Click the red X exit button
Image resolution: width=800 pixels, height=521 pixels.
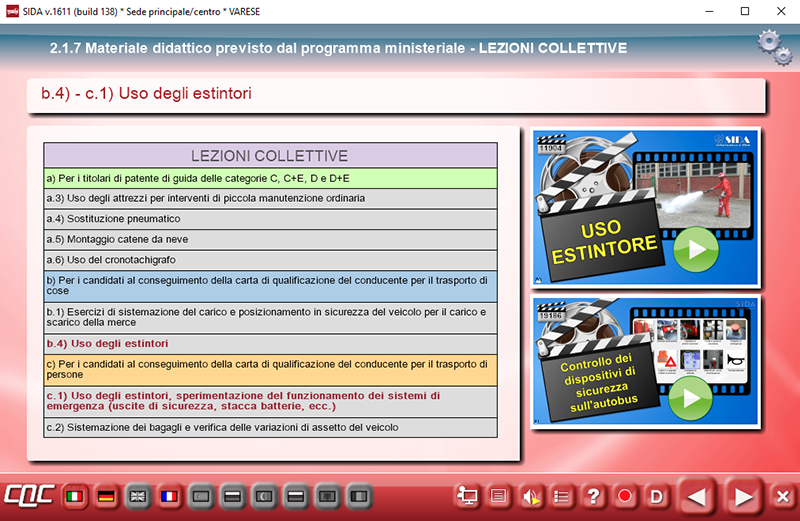[x=782, y=495]
